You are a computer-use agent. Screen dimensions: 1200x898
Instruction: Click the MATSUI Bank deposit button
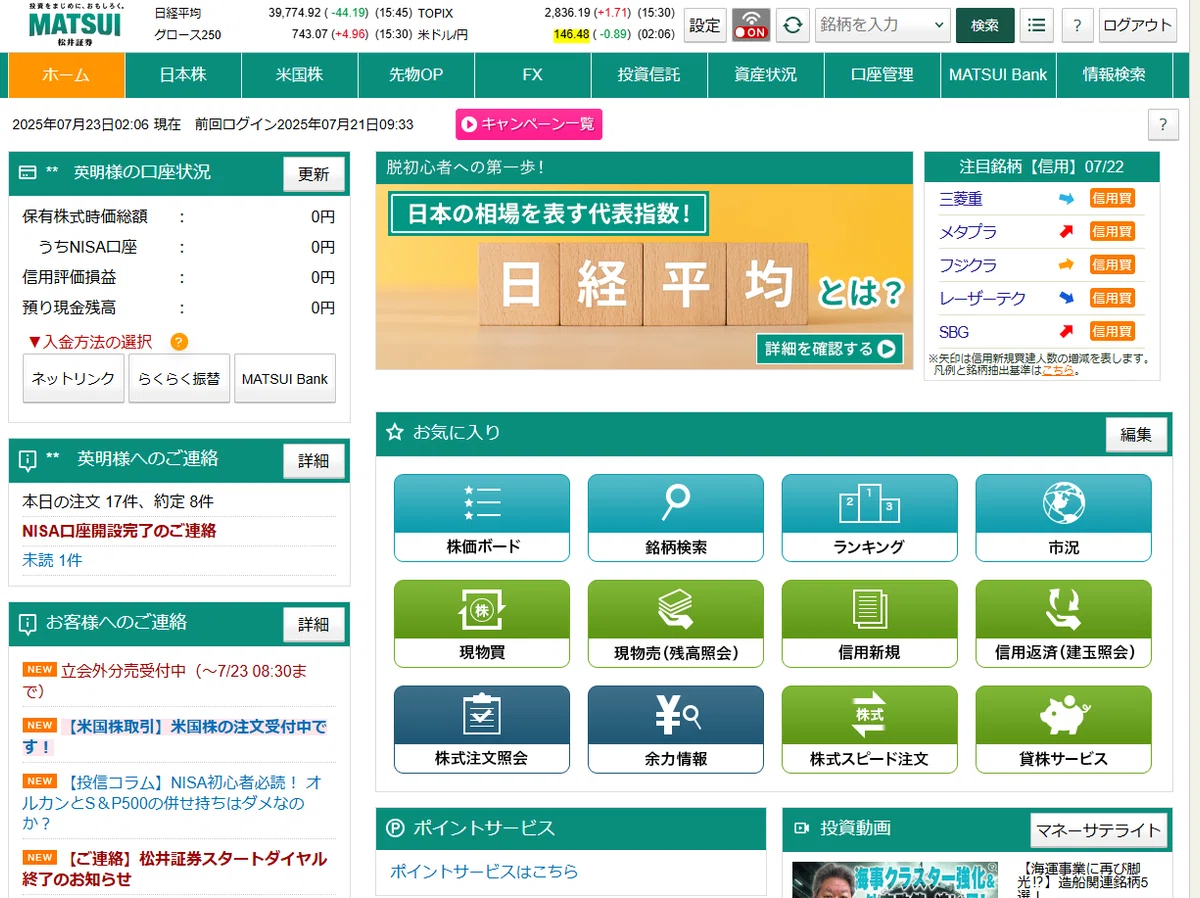tap(285, 379)
